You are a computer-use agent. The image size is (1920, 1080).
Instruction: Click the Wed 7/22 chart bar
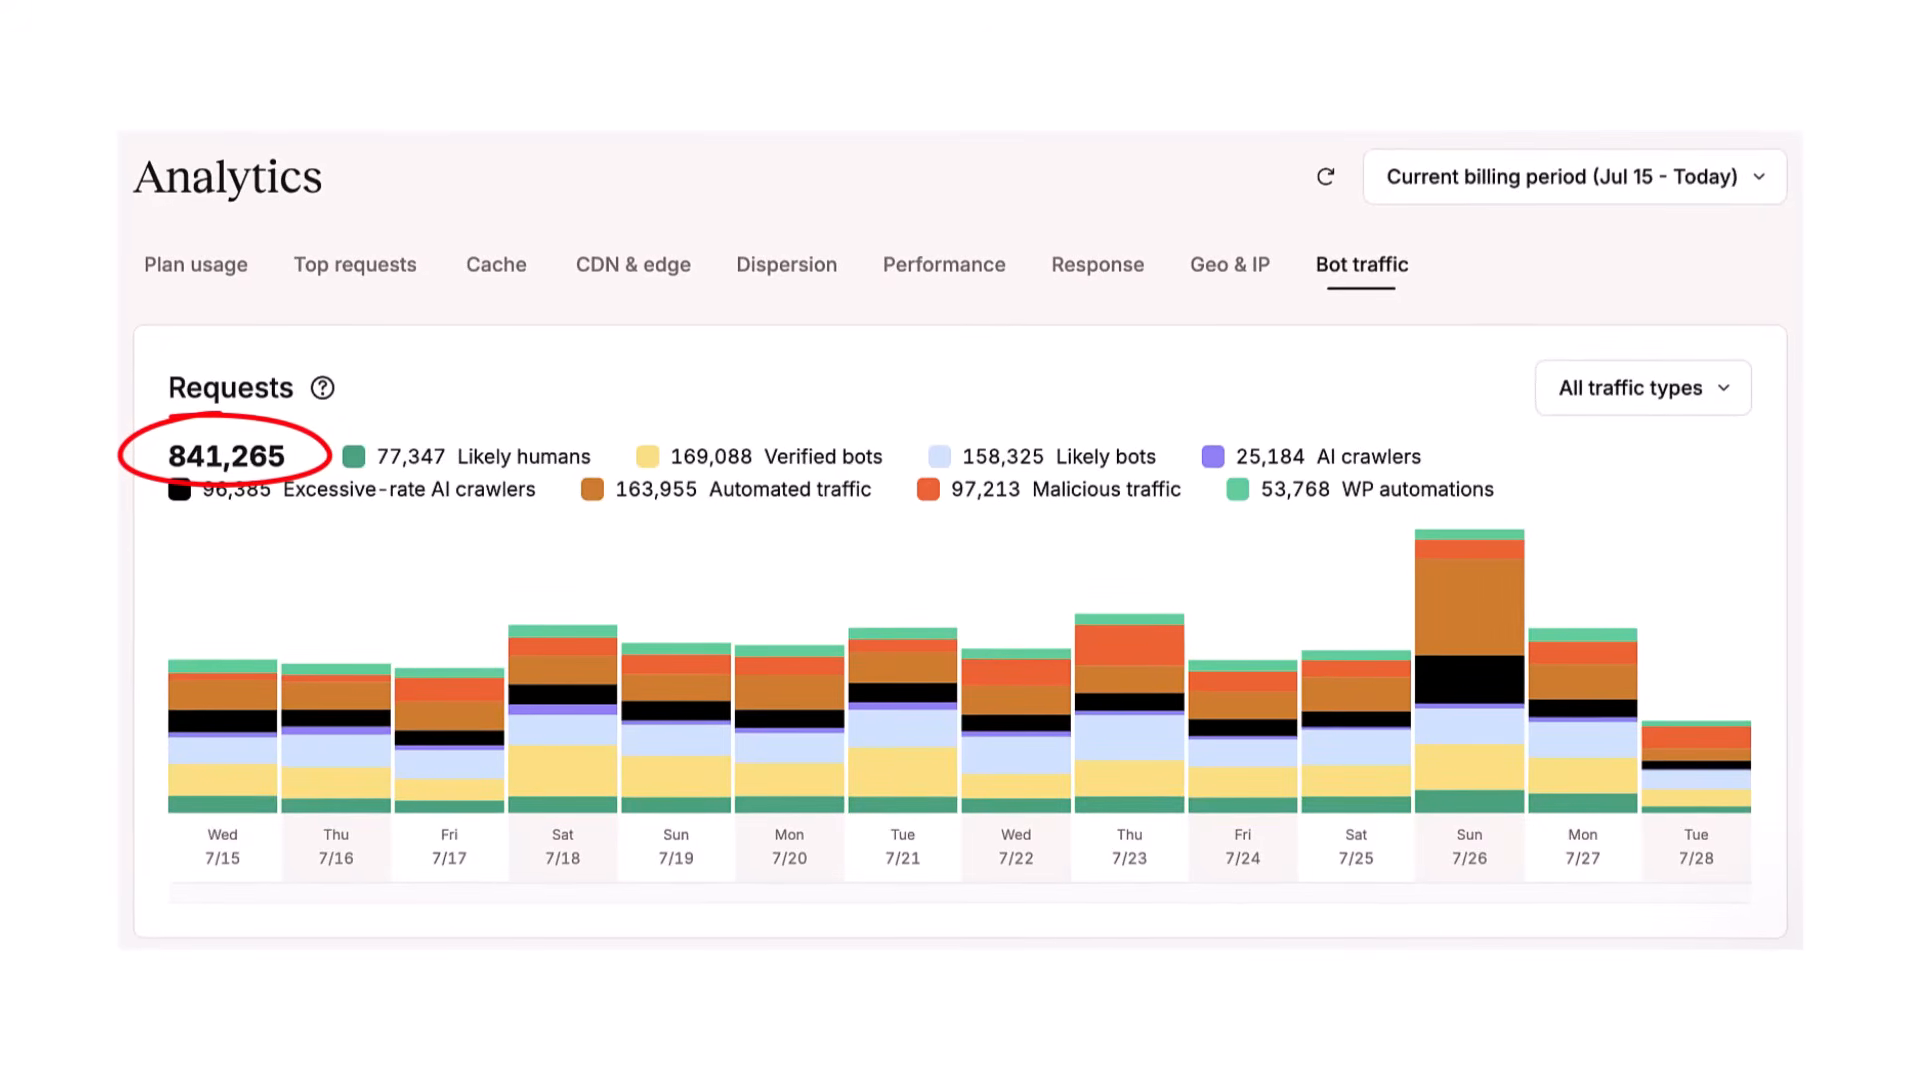tap(1016, 731)
